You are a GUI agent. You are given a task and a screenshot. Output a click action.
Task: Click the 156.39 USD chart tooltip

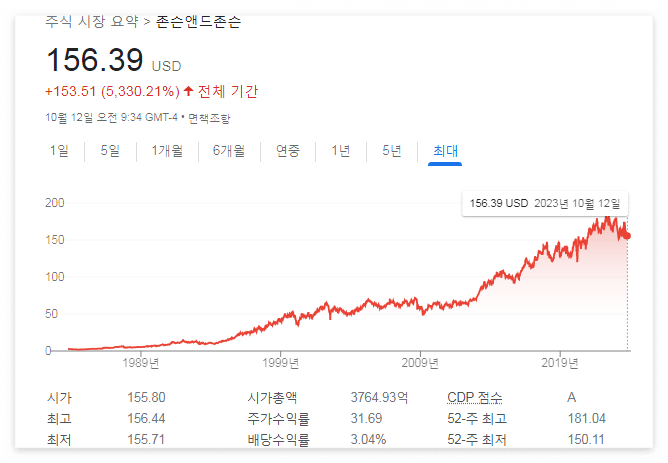(x=545, y=204)
